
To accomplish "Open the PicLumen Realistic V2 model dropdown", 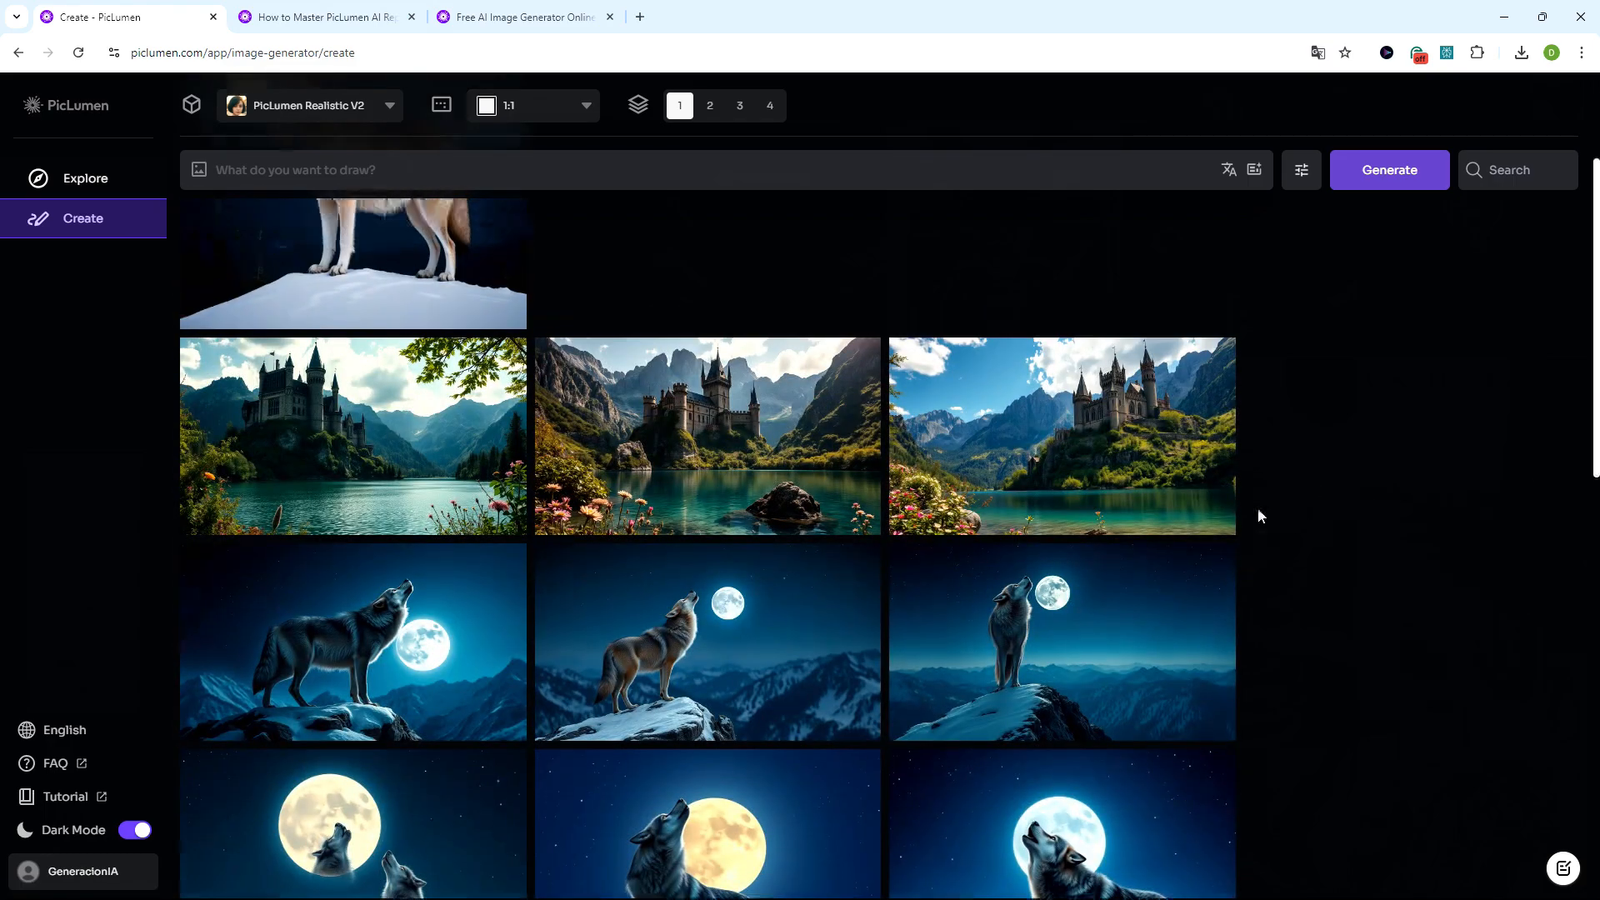I will pos(310,104).
